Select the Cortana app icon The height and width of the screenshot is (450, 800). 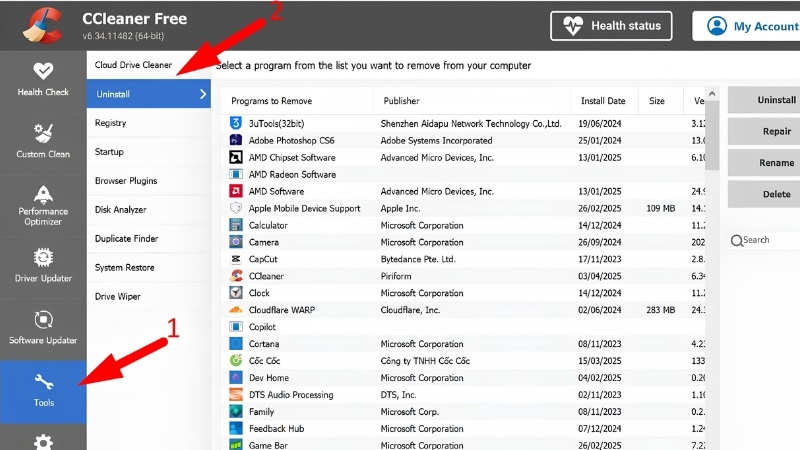point(236,343)
